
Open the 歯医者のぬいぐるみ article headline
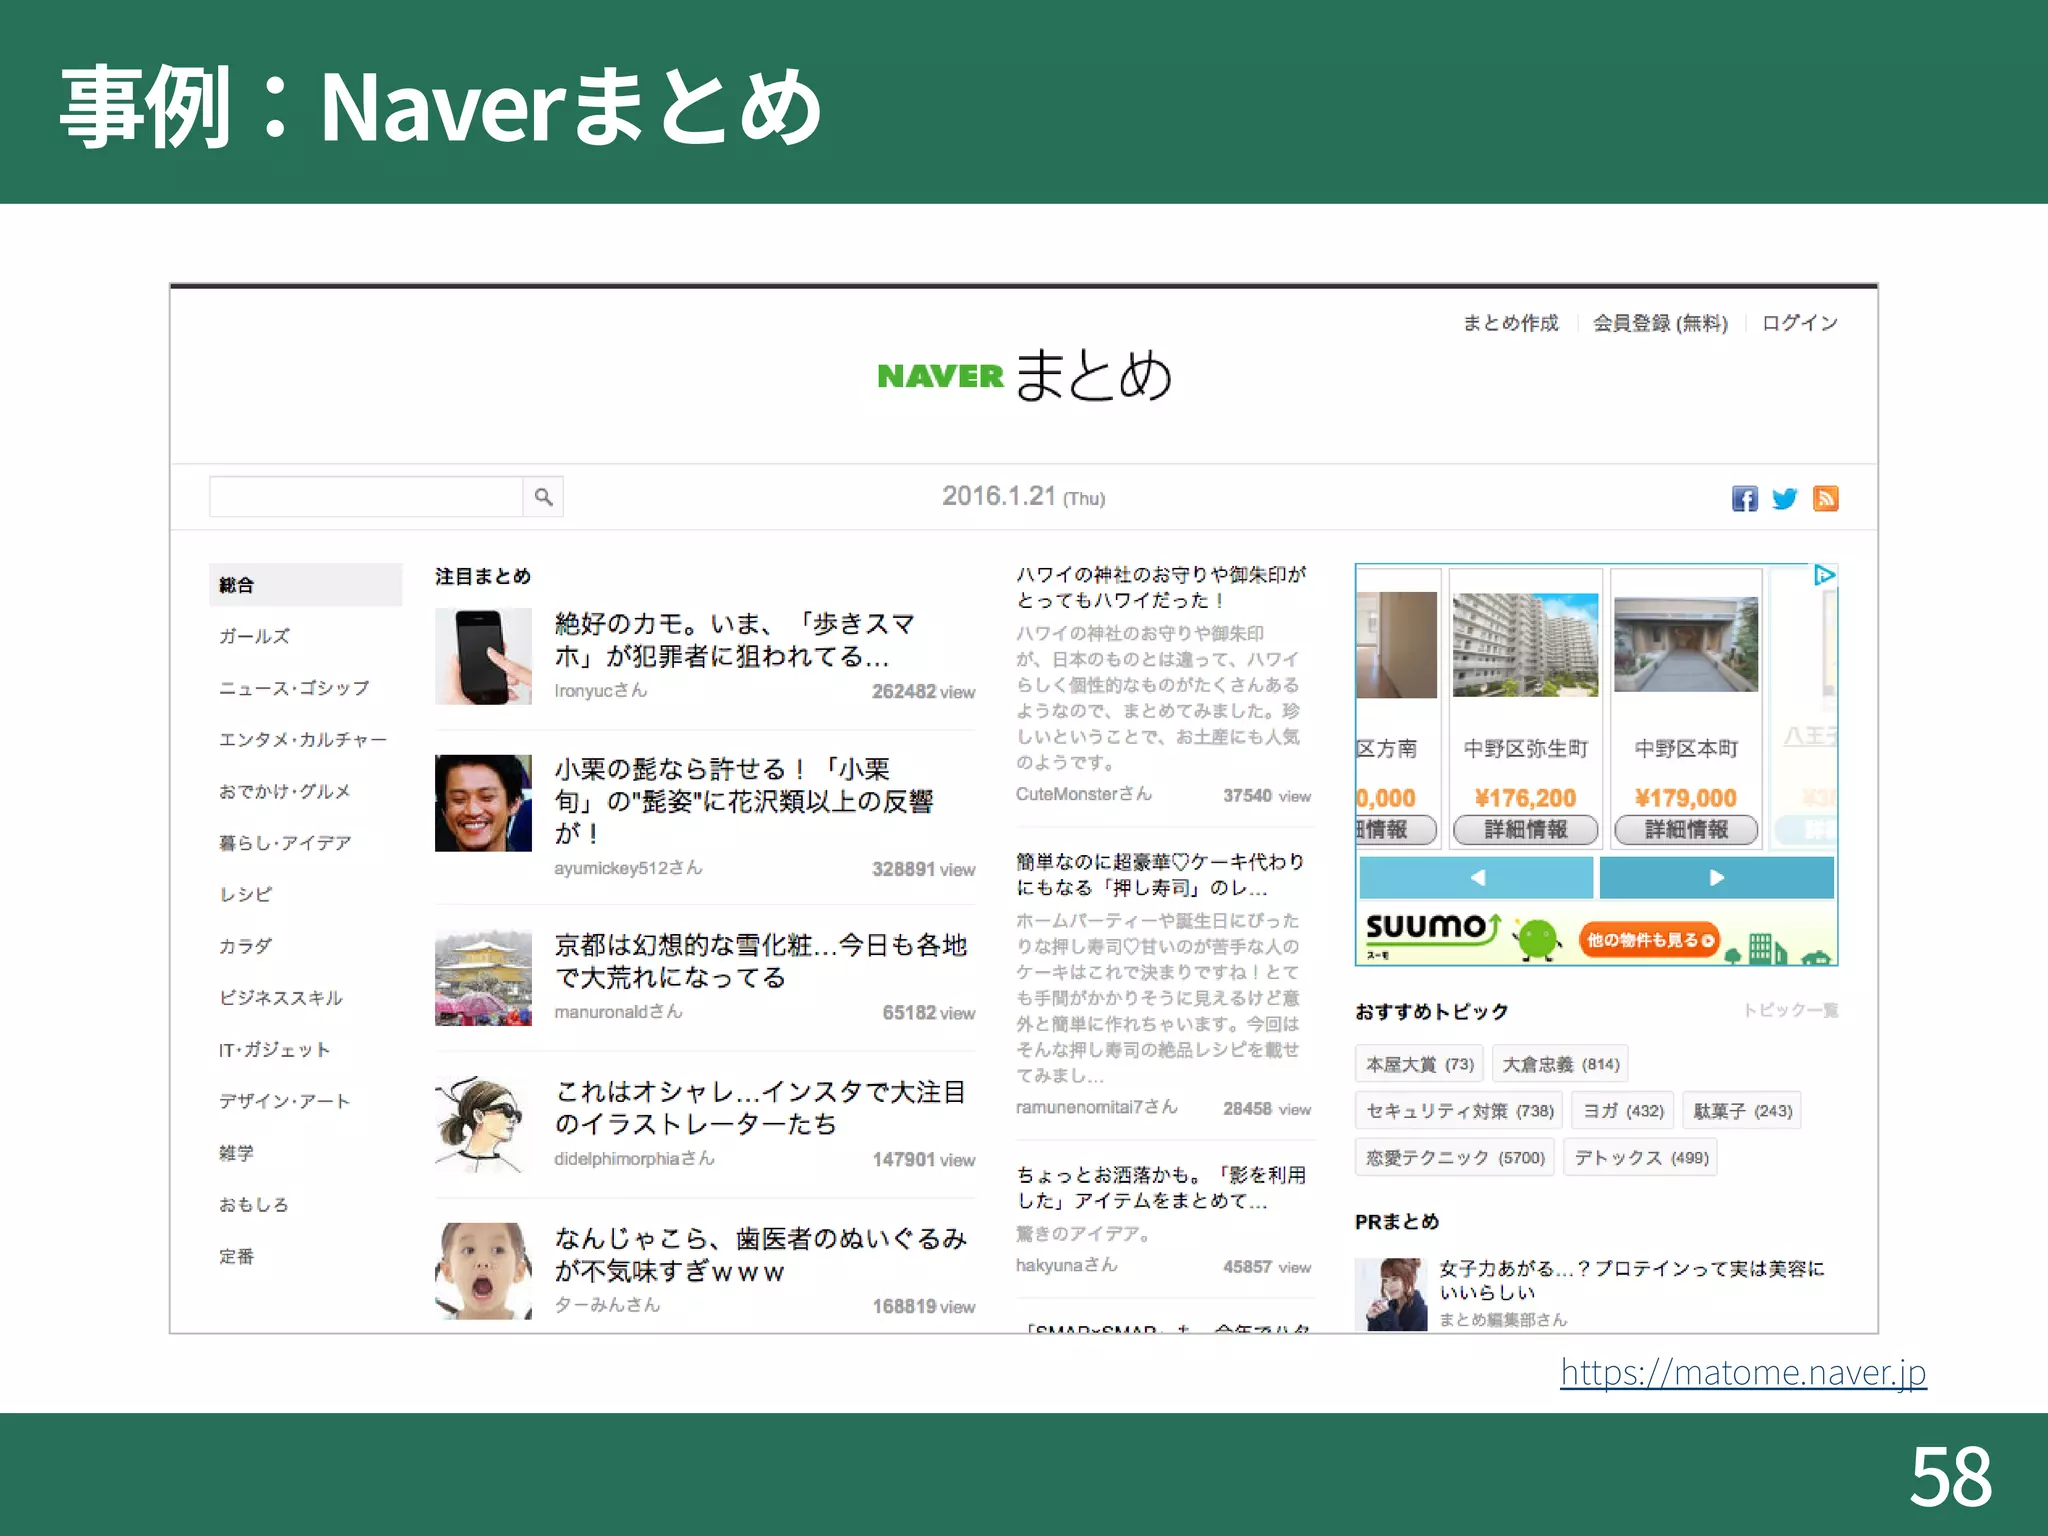[761, 1255]
